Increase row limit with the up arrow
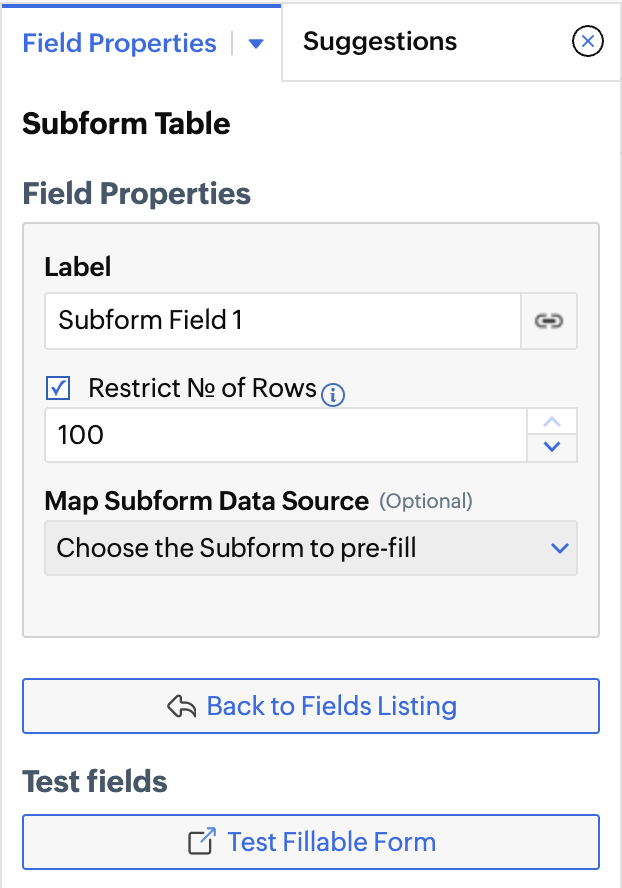 coord(552,422)
